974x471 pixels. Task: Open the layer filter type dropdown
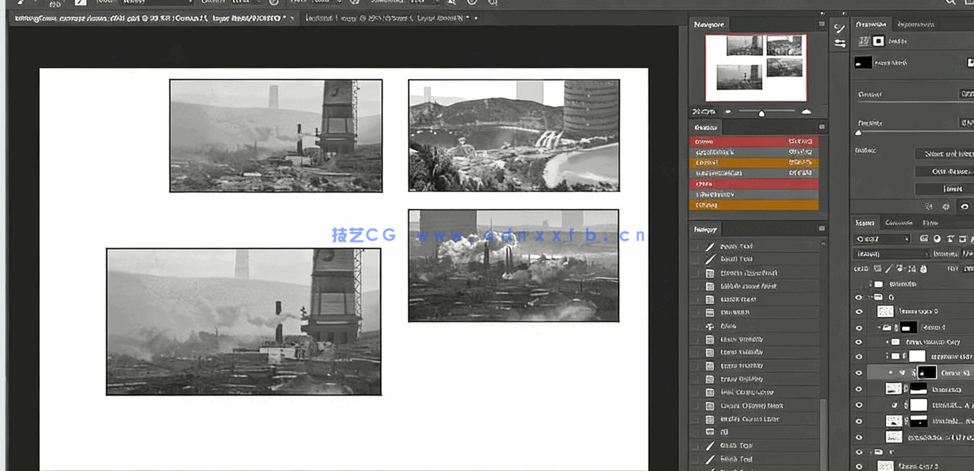(x=882, y=239)
